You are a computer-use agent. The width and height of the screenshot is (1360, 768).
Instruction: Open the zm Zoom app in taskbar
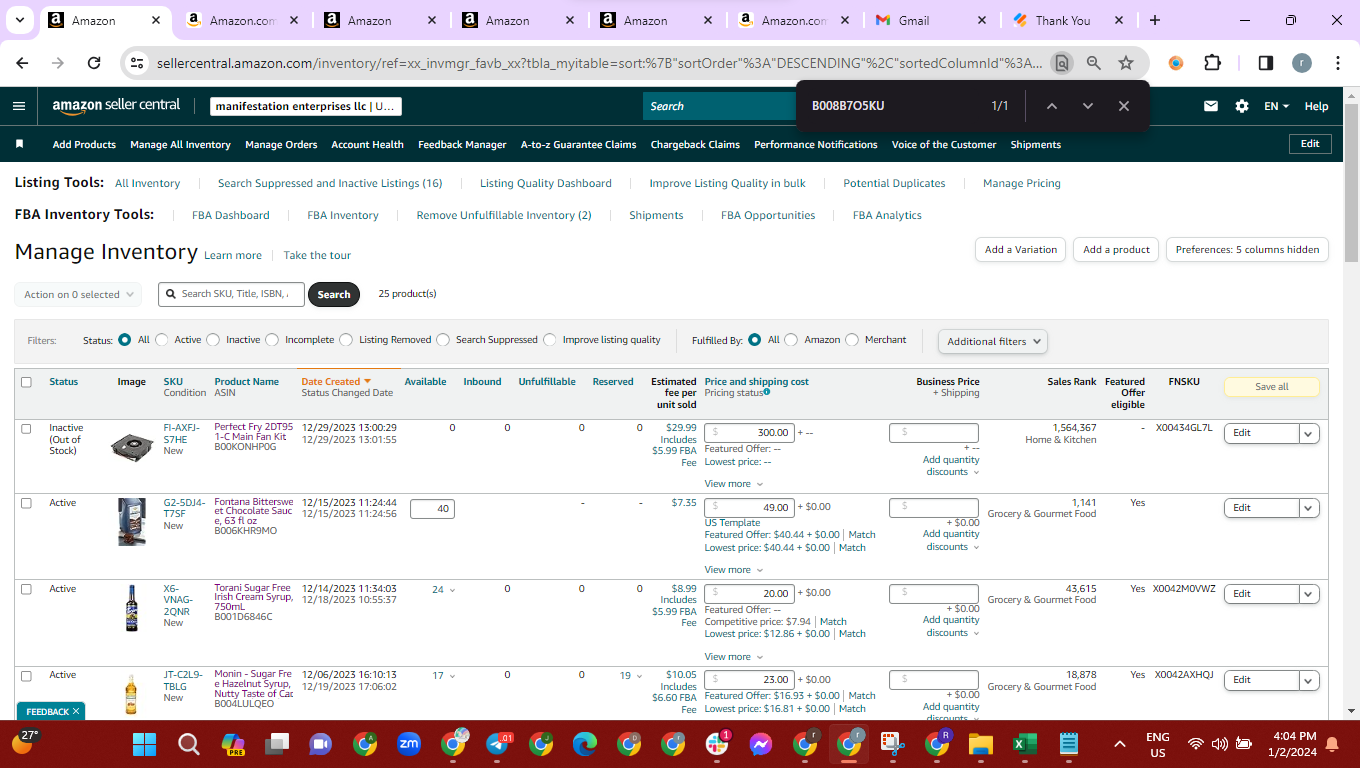(x=409, y=744)
